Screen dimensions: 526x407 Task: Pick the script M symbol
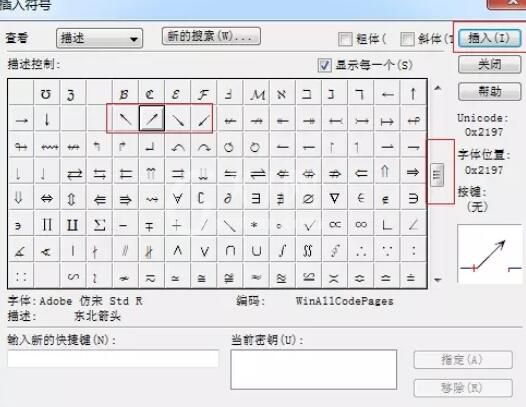(x=257, y=94)
